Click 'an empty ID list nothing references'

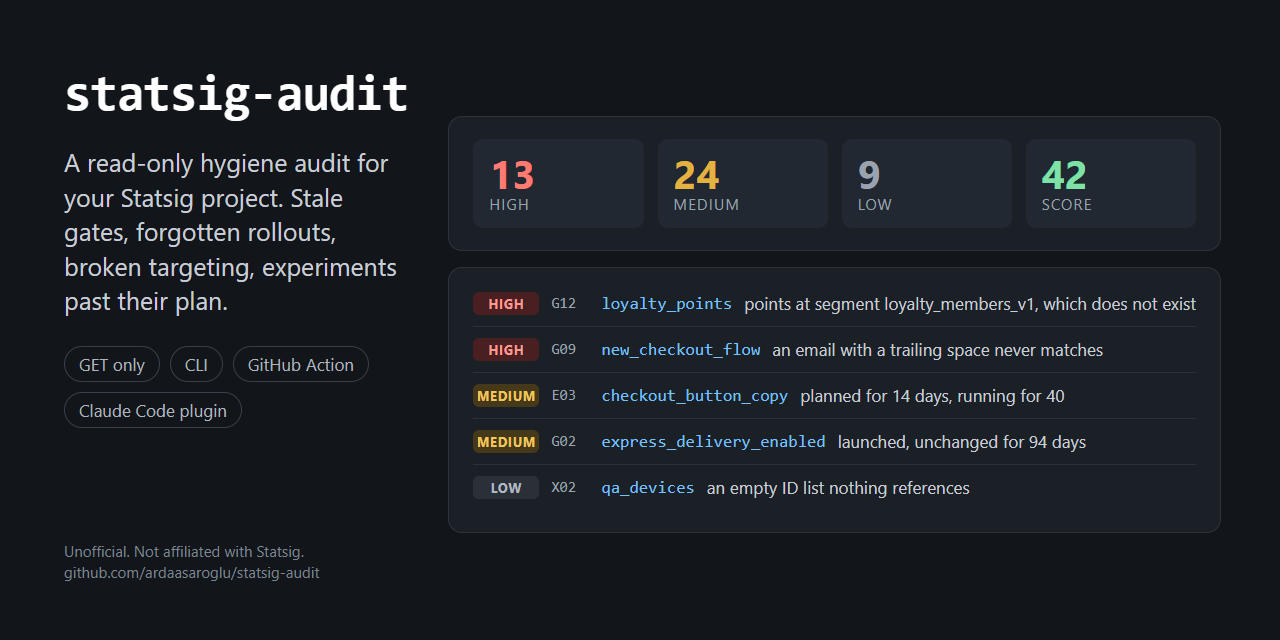[838, 488]
